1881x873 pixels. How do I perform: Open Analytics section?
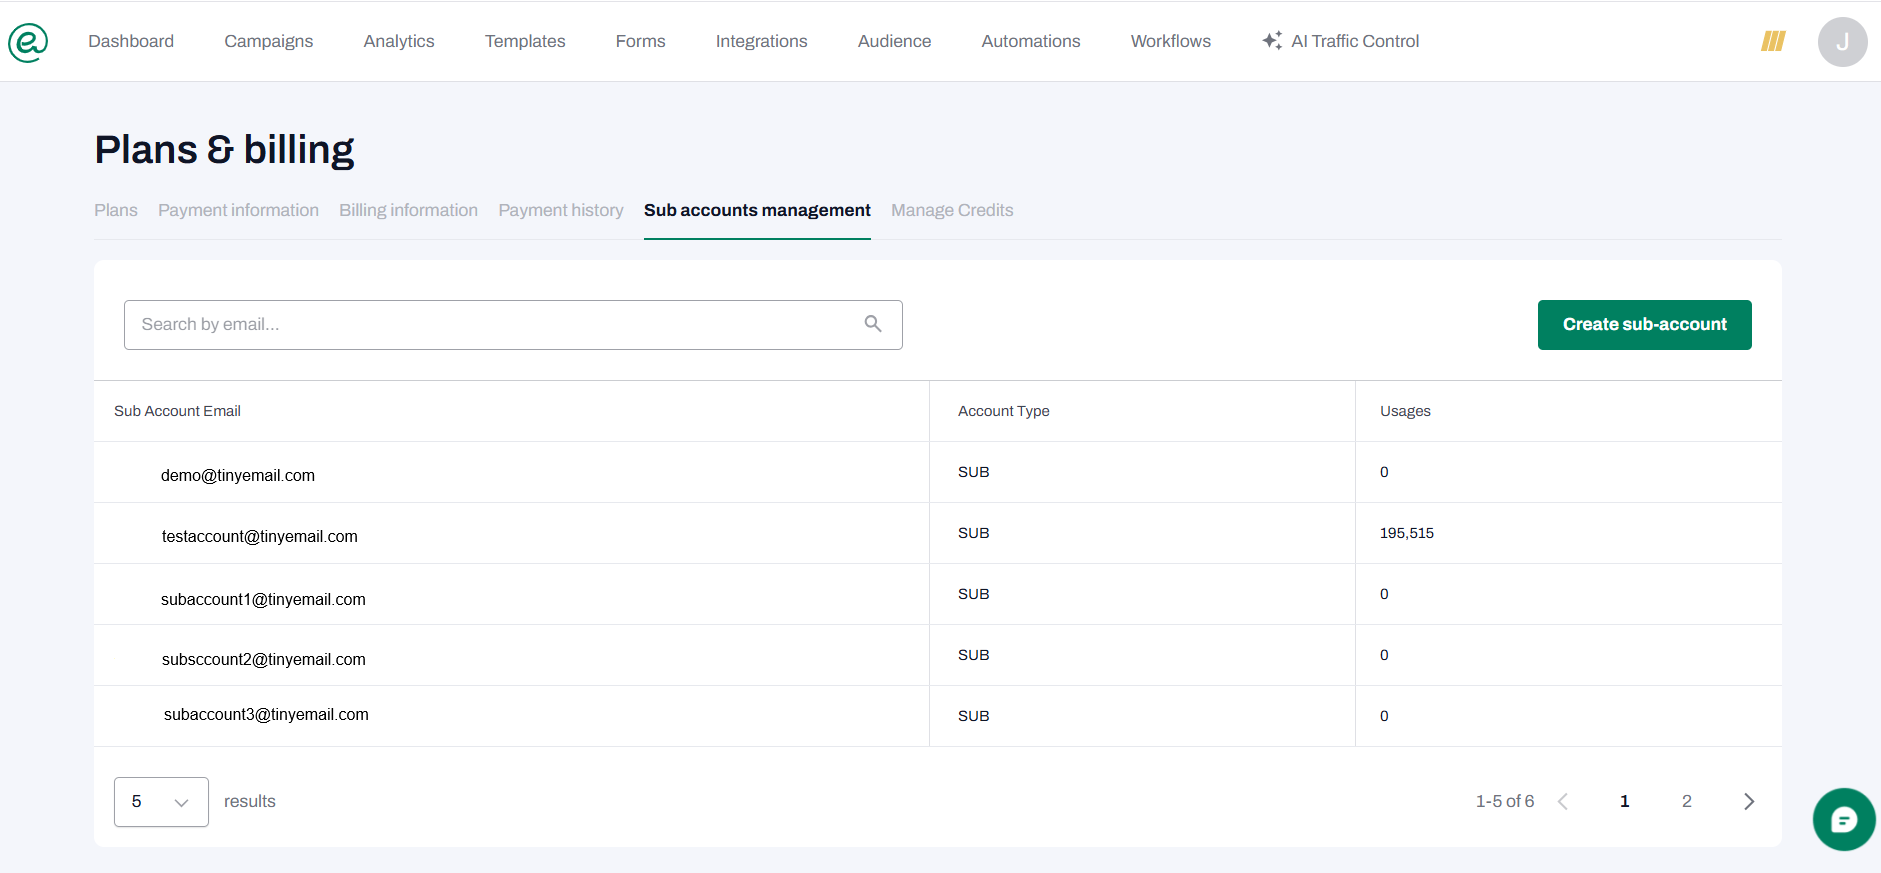[399, 41]
